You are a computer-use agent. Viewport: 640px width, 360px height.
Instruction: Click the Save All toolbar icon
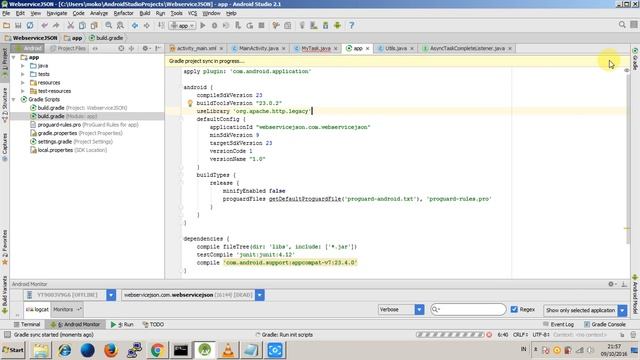(x=18, y=25)
